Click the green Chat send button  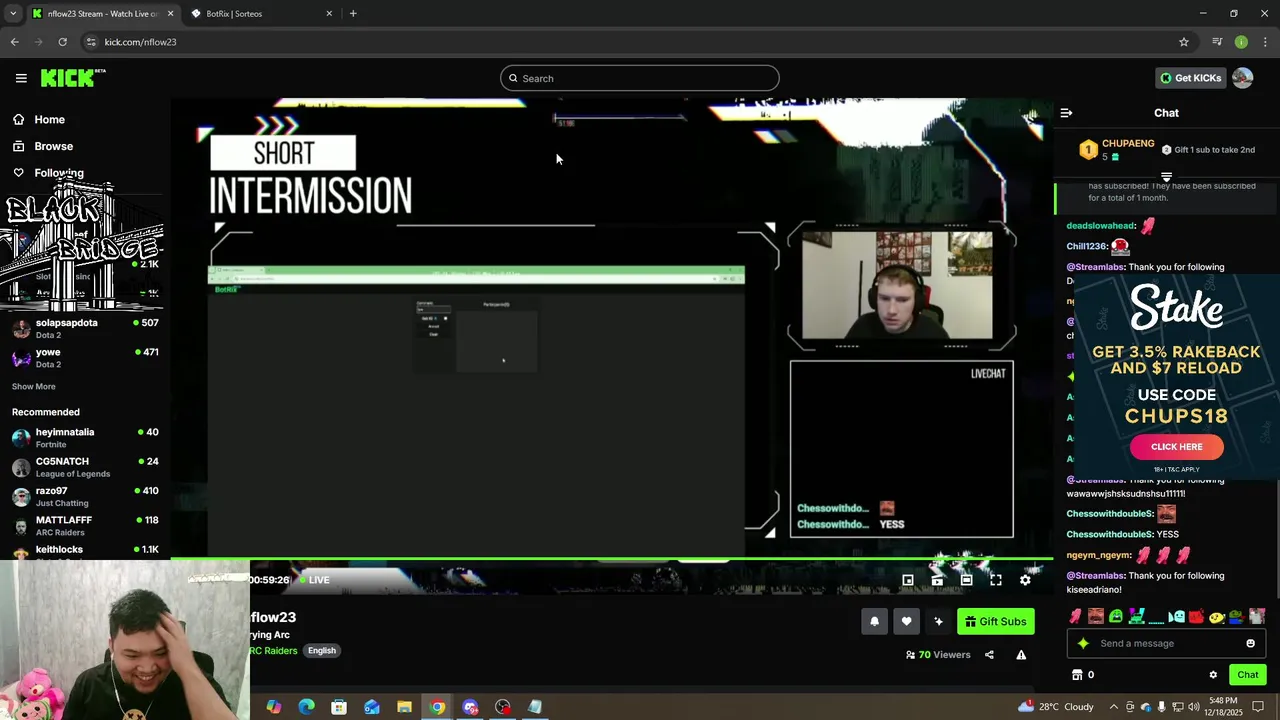click(x=1247, y=675)
